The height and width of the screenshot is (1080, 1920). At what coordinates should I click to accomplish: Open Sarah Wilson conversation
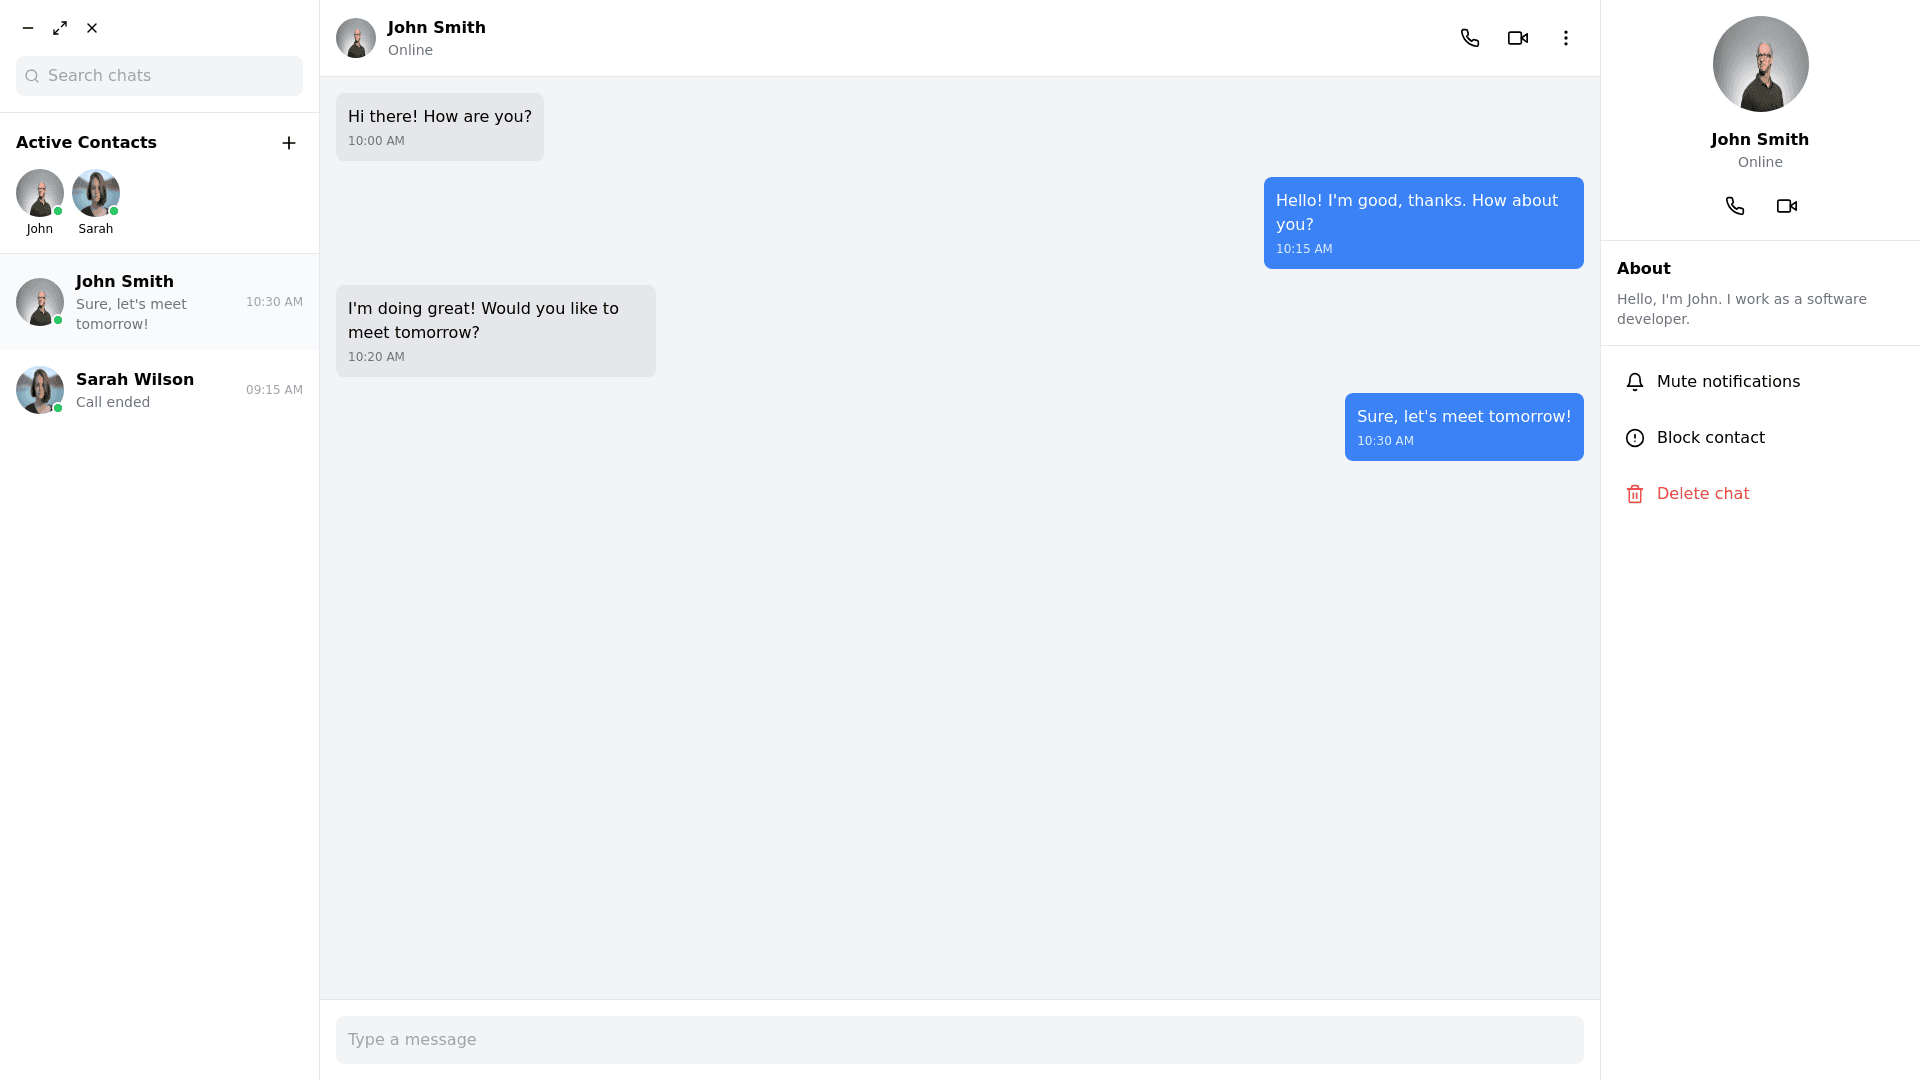tap(159, 390)
